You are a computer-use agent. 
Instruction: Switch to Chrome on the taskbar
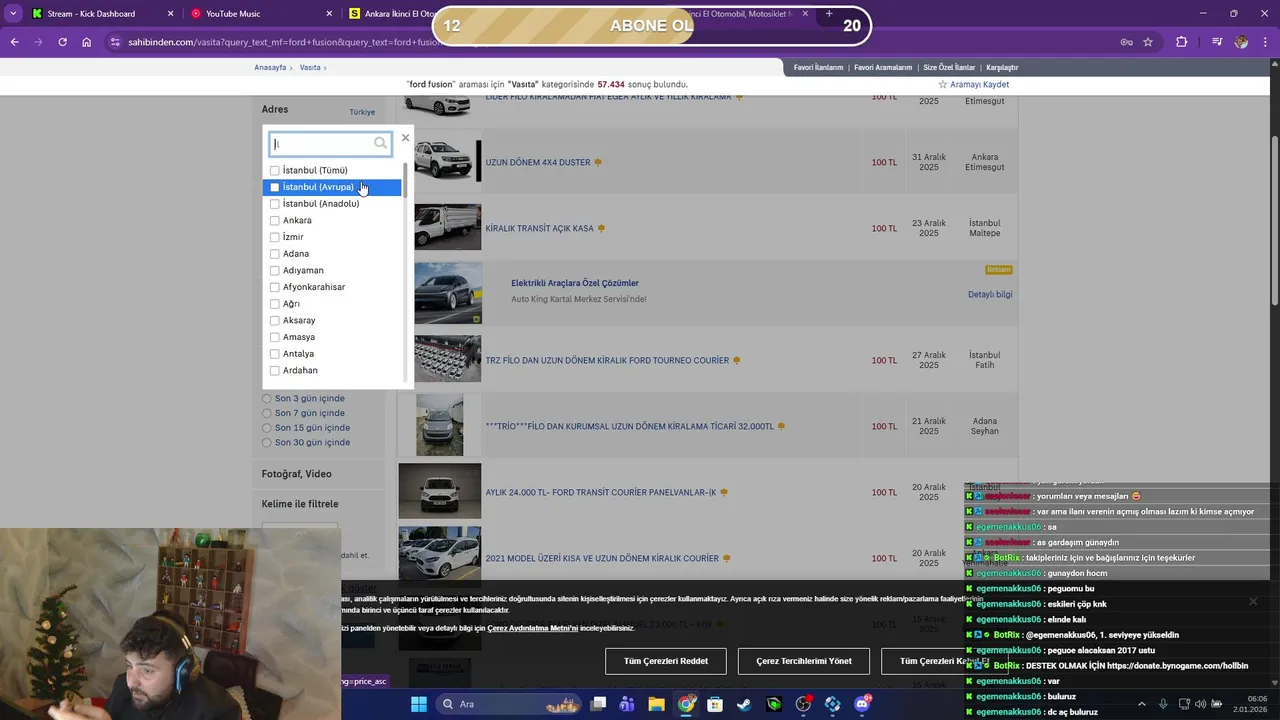pyautogui.click(x=686, y=704)
